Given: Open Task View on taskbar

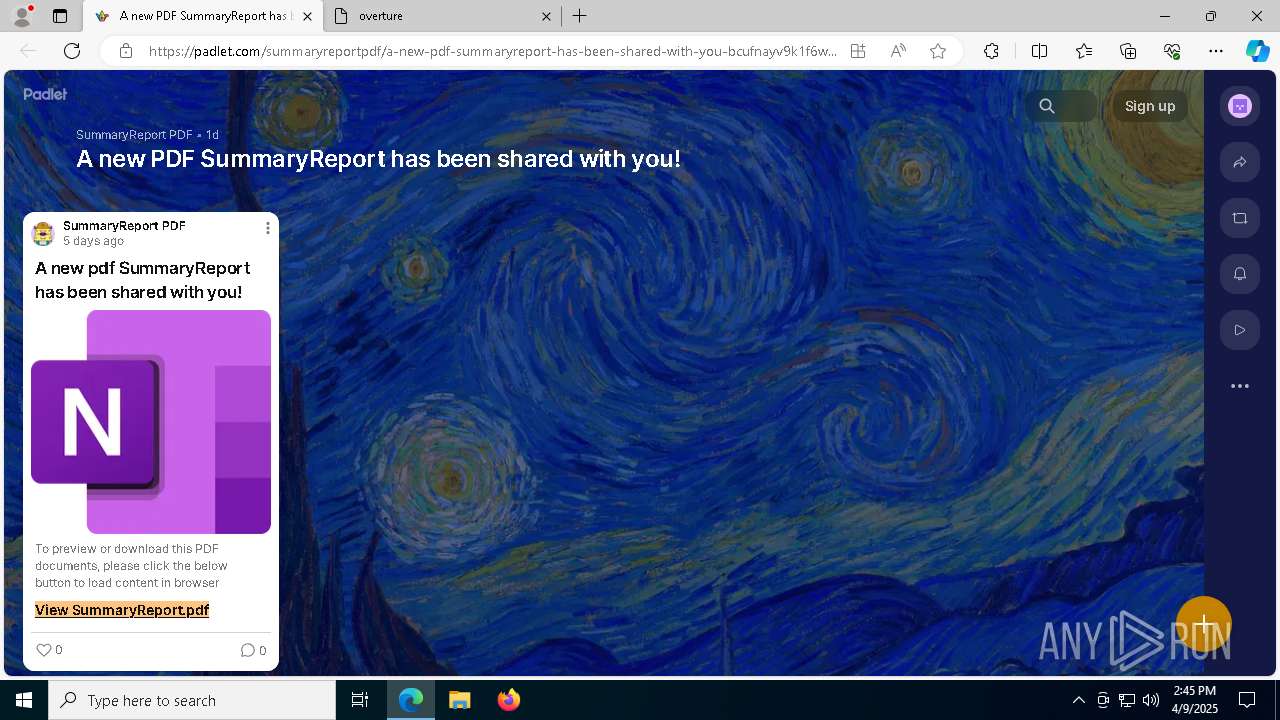Looking at the screenshot, I should (360, 700).
